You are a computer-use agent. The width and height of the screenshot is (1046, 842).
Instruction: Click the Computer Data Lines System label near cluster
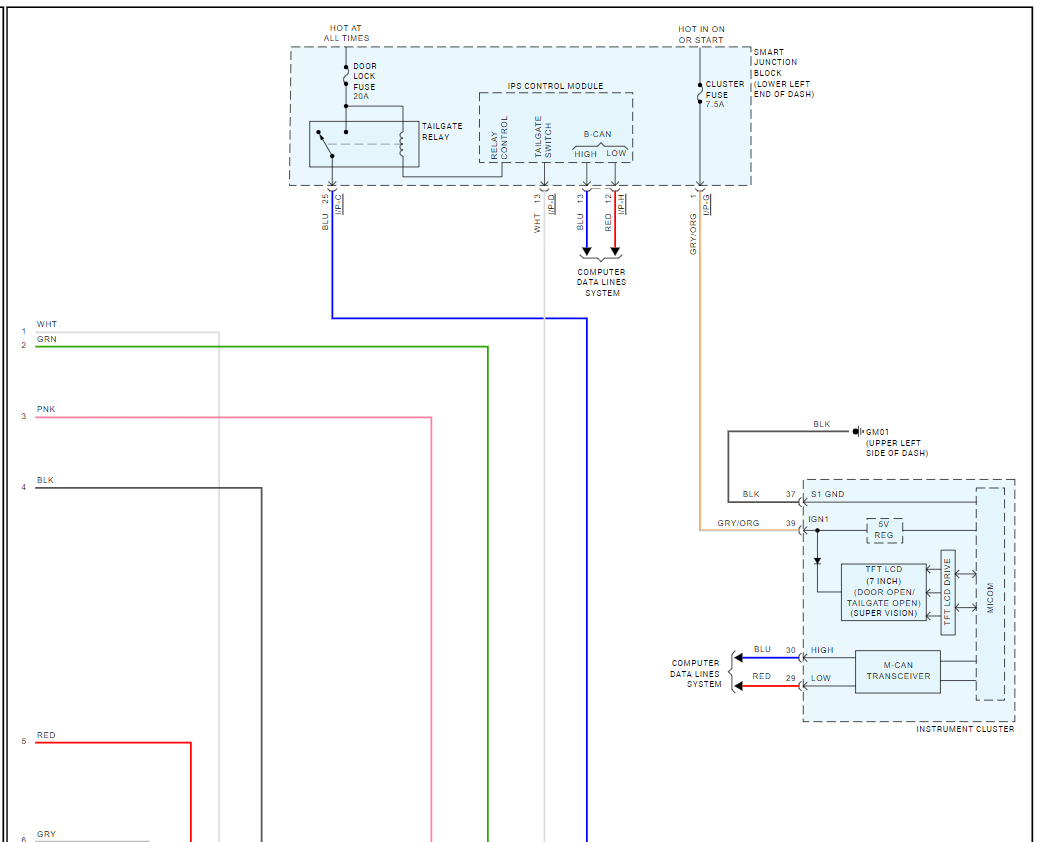point(695,673)
